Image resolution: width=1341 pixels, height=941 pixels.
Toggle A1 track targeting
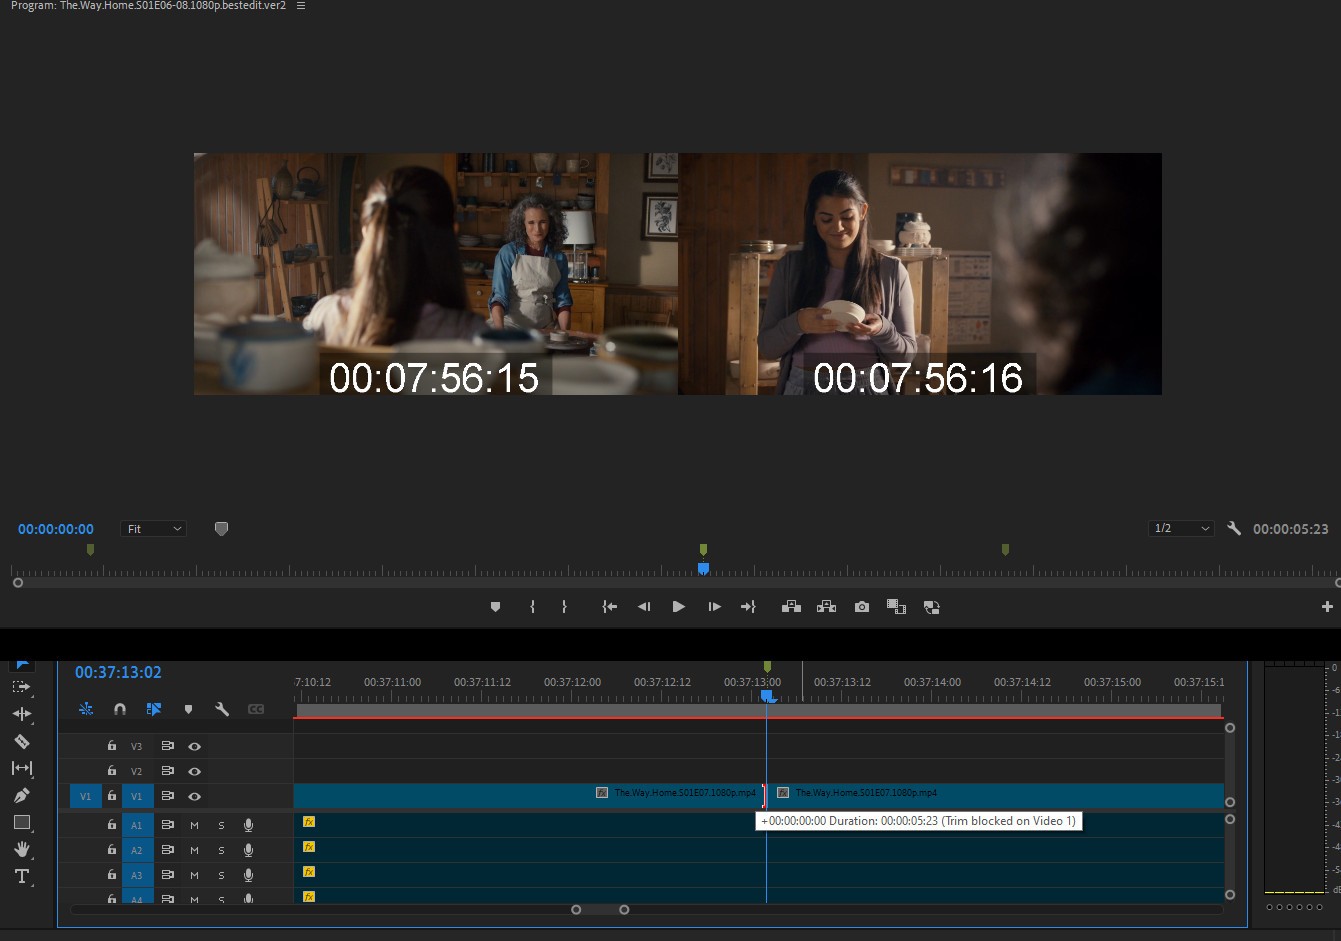(137, 825)
